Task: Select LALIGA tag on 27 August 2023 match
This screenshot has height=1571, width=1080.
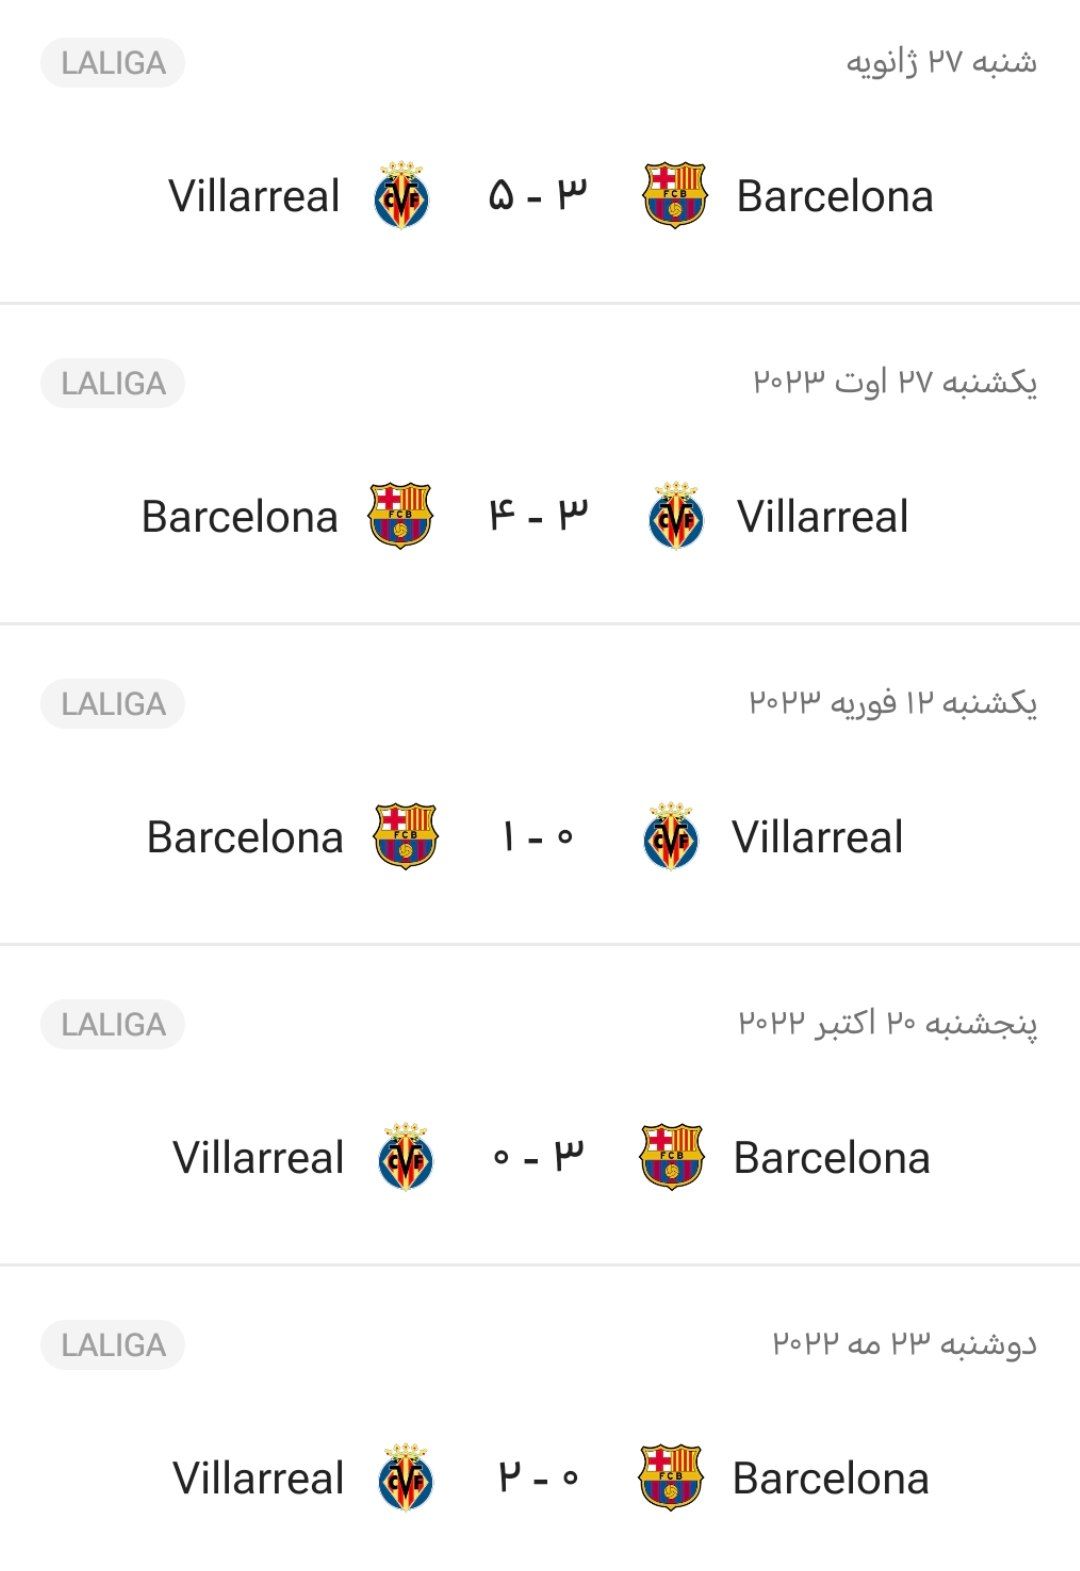Action: point(113,383)
